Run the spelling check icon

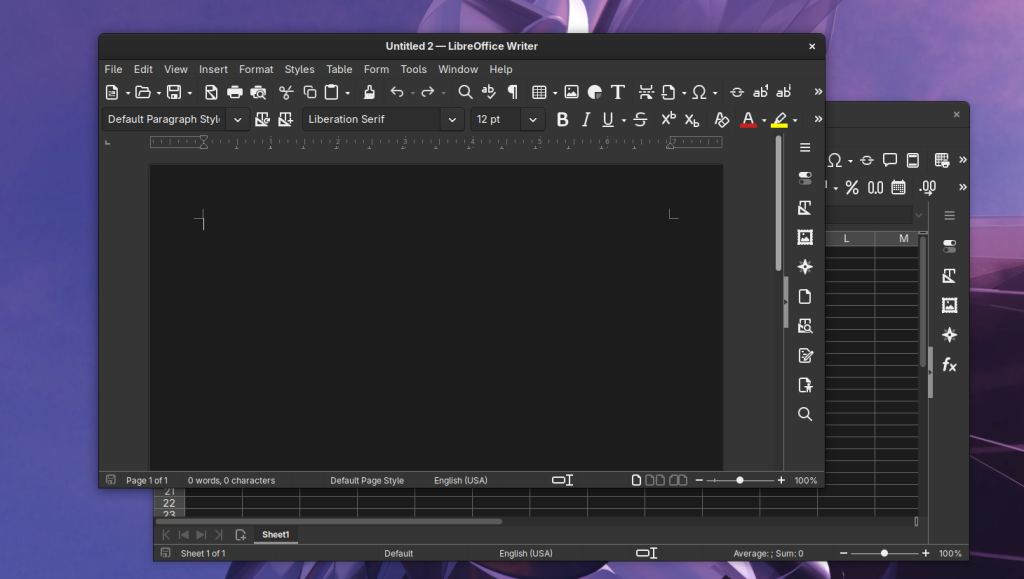488,92
